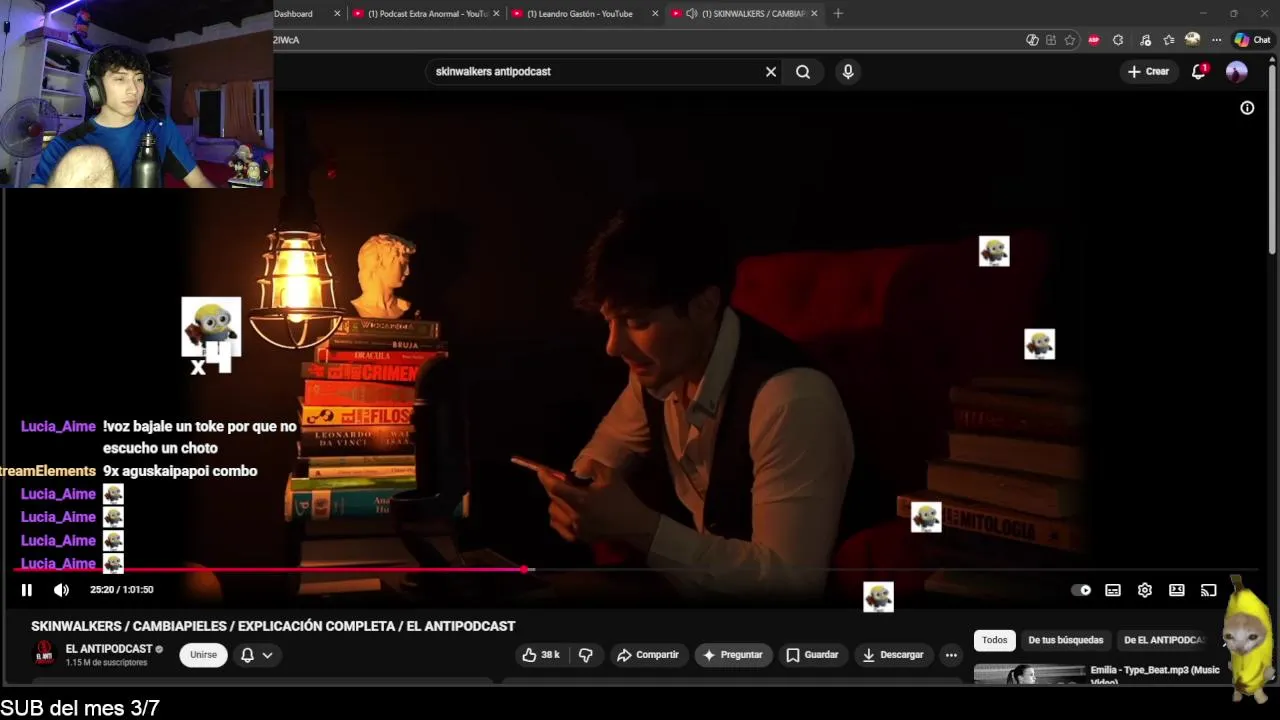The image size is (1280, 720).
Task: Select the 'De EL ANTIPODCAST' chip
Action: (x=1164, y=640)
